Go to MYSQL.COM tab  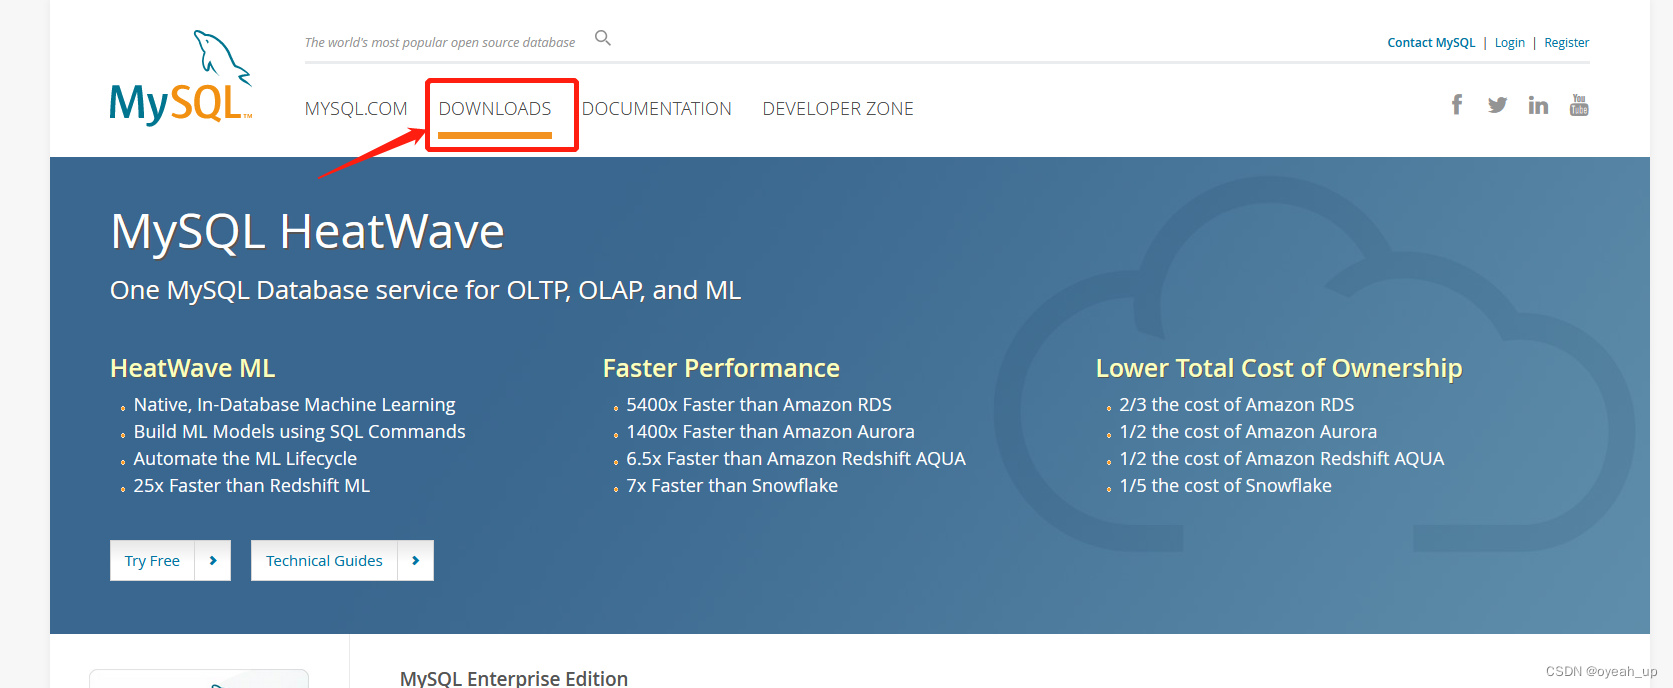[x=356, y=109]
